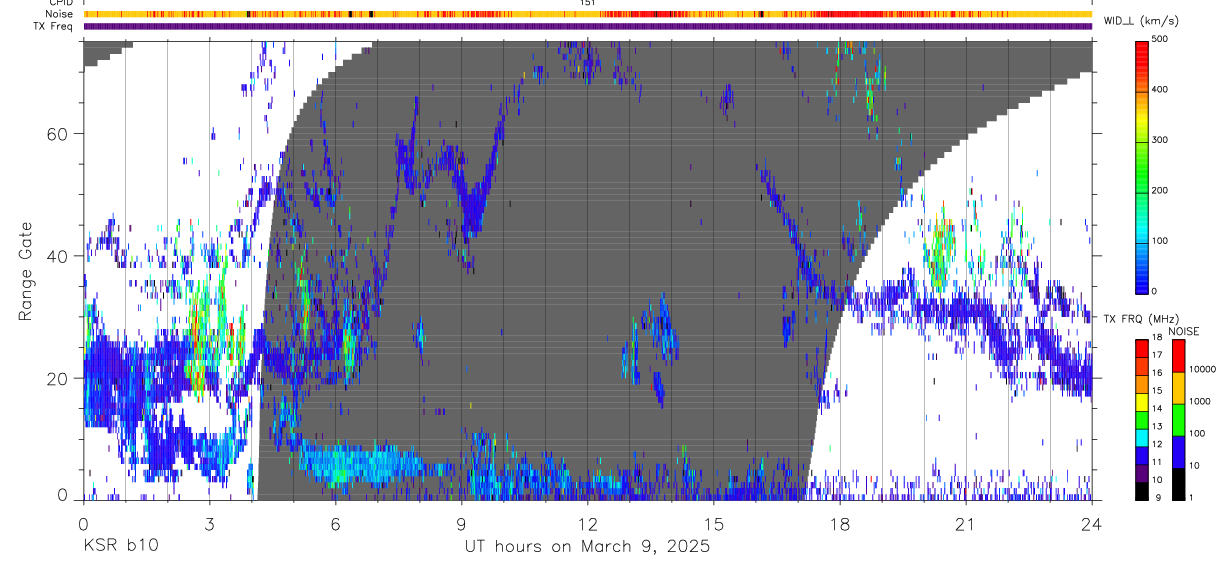Image resolution: width=1228 pixels, height=567 pixels.
Task: Click the '151' CPID value above the plot
Action: (x=587, y=3)
